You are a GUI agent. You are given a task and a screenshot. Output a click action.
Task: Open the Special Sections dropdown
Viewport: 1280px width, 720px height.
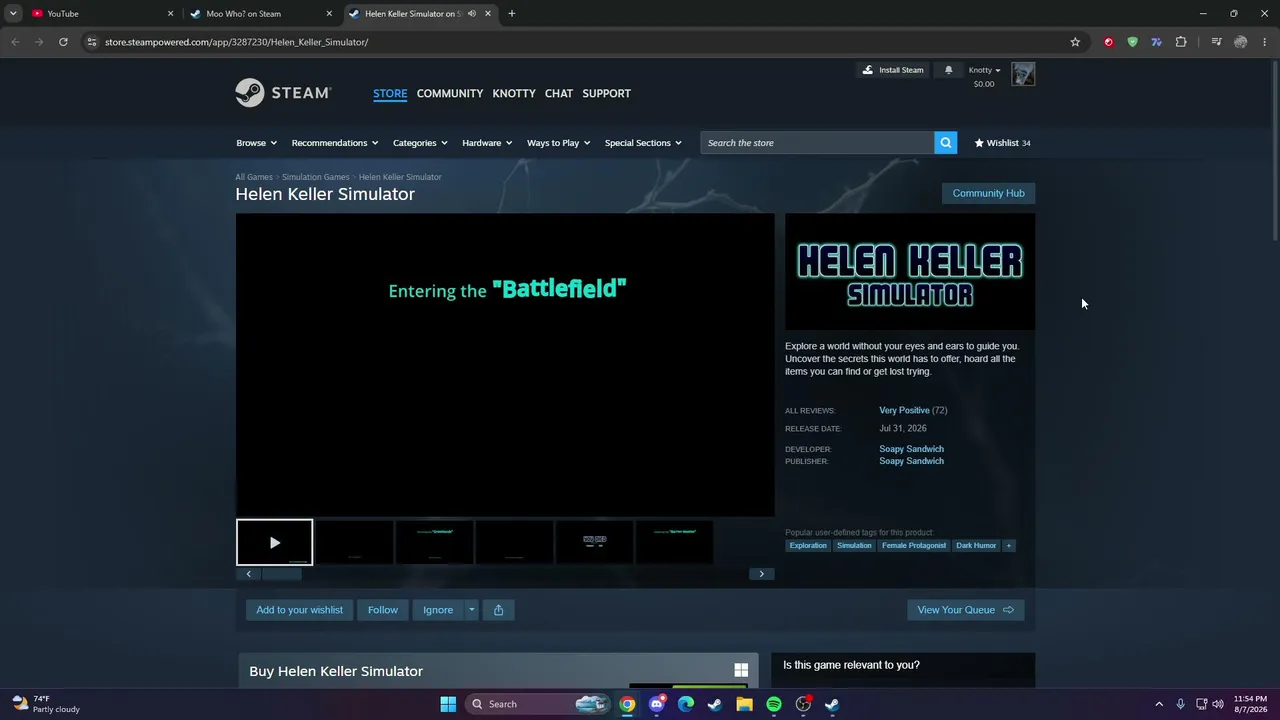(643, 143)
